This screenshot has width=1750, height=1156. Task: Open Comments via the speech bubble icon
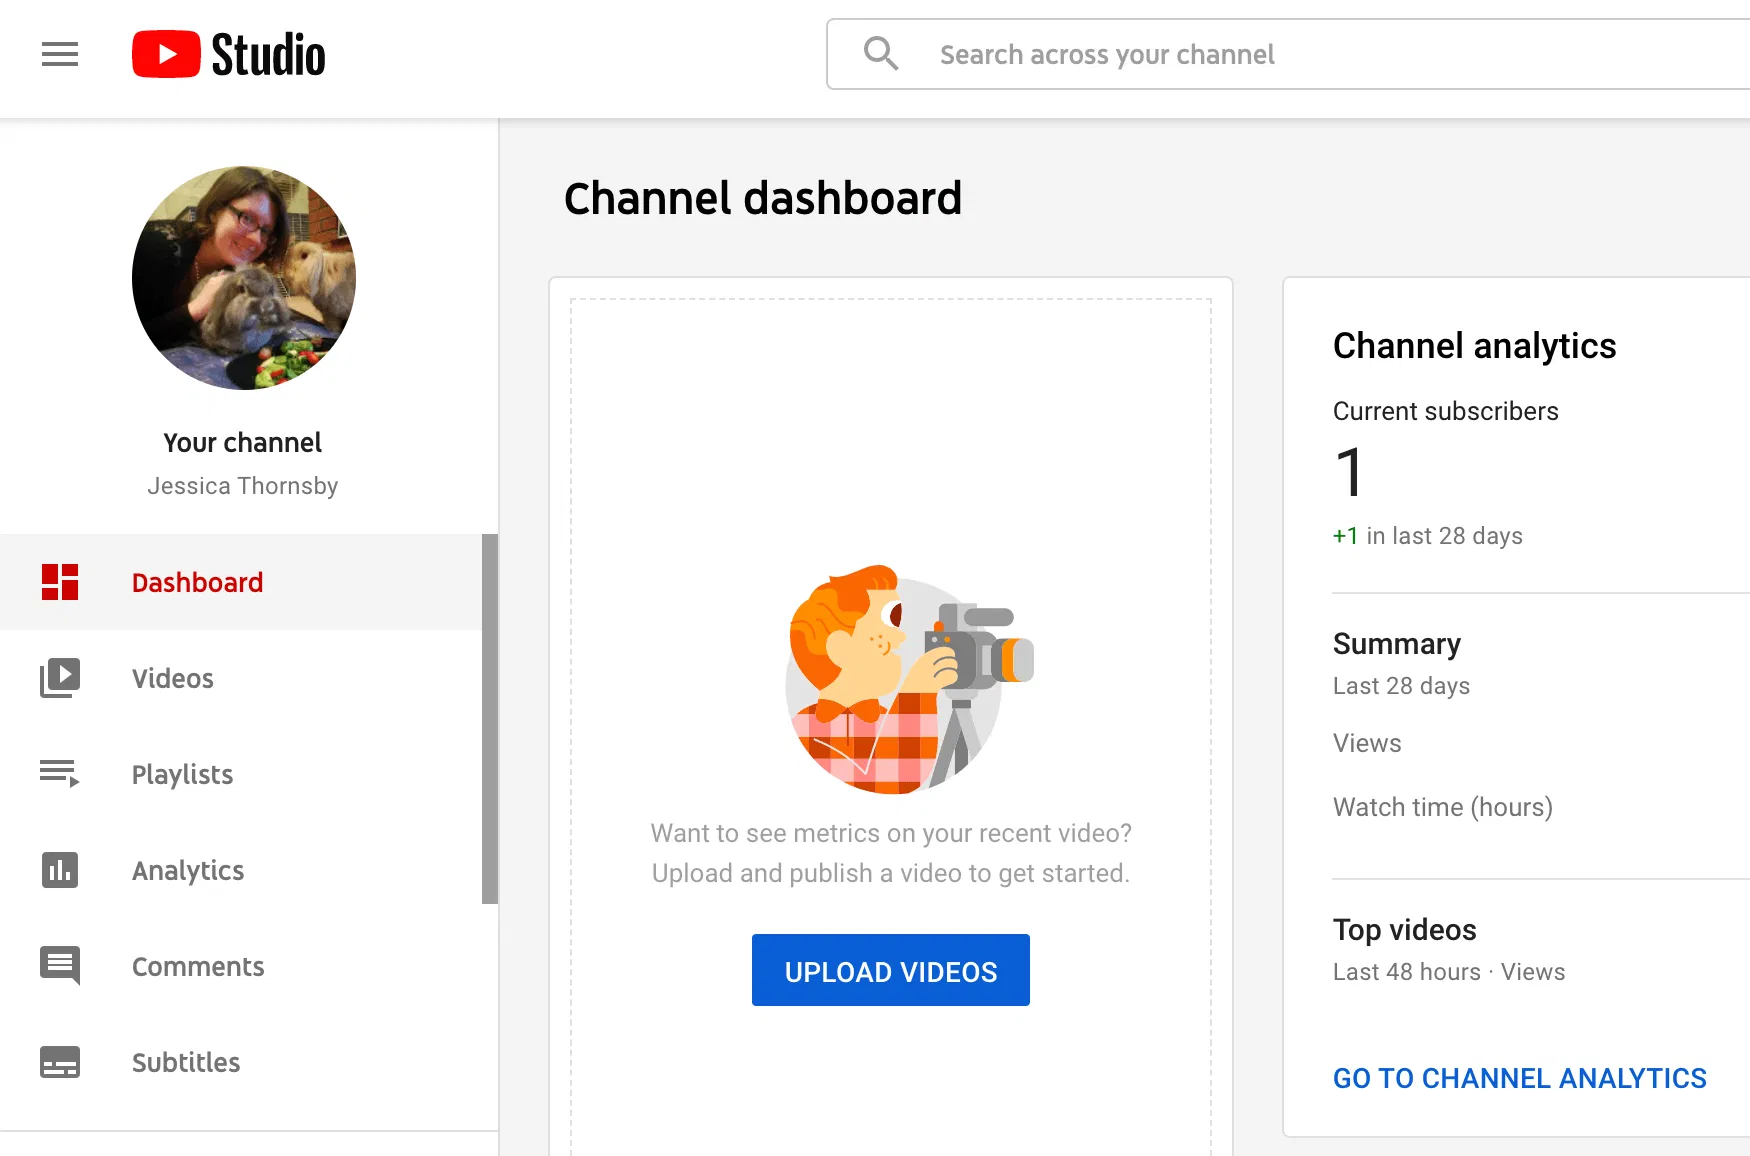(x=59, y=966)
